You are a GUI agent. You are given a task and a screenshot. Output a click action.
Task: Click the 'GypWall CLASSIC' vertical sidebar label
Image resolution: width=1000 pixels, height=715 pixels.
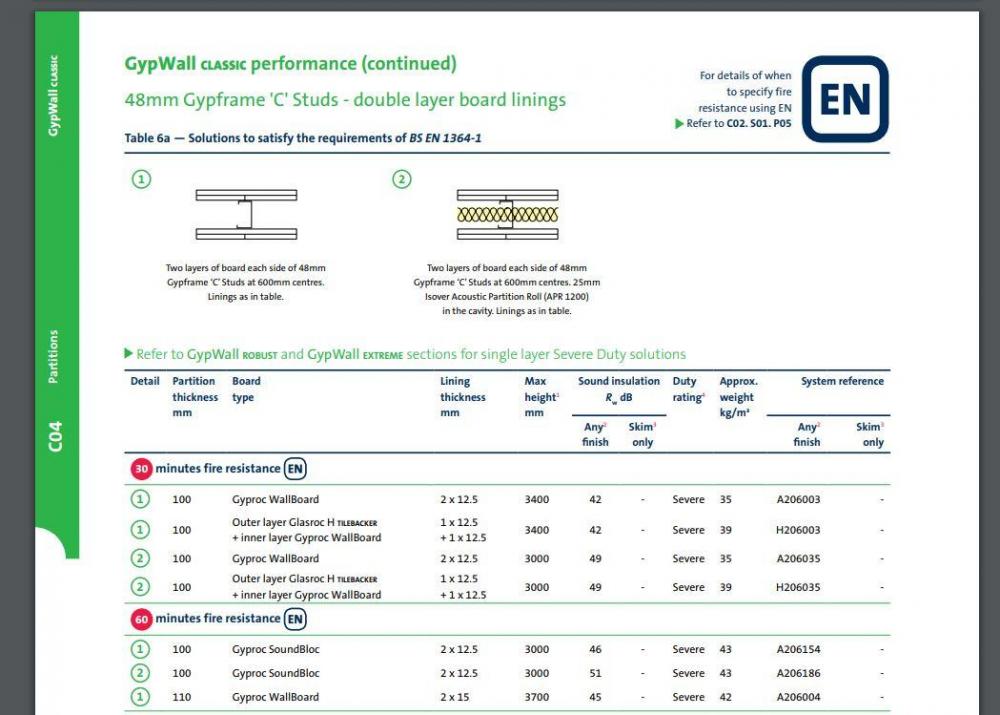click(x=54, y=96)
